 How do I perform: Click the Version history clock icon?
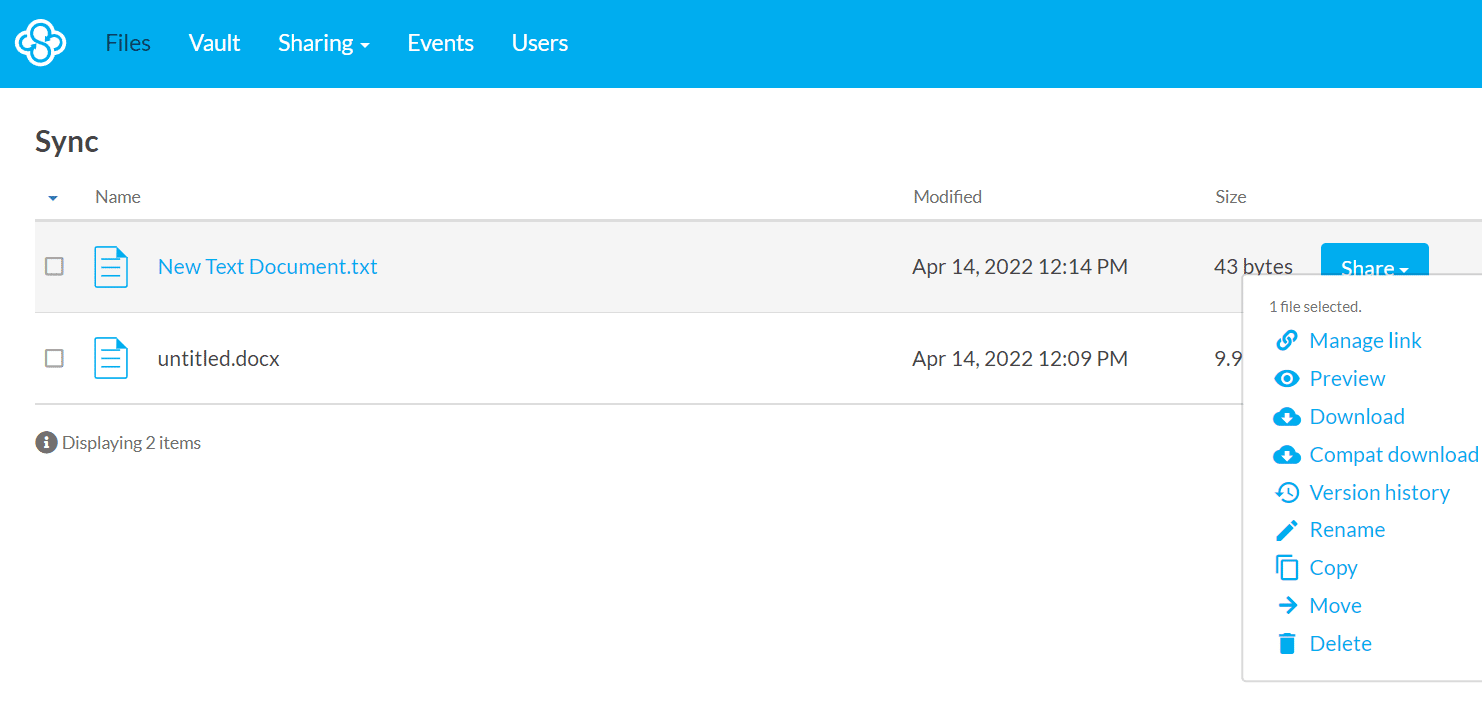tap(1287, 493)
